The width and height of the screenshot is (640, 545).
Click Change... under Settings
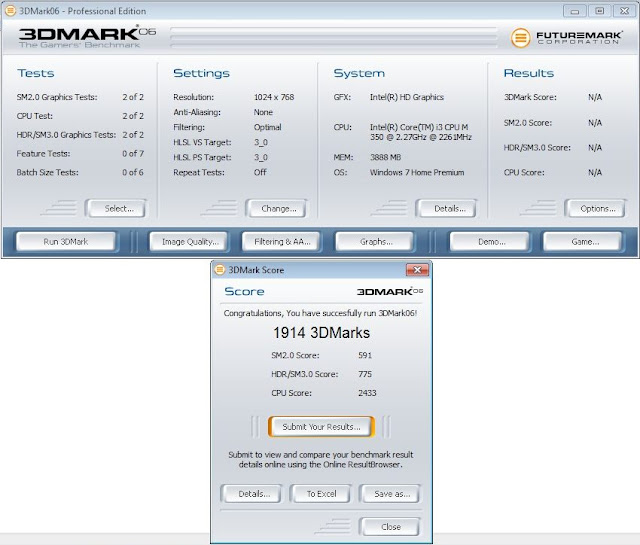click(276, 208)
